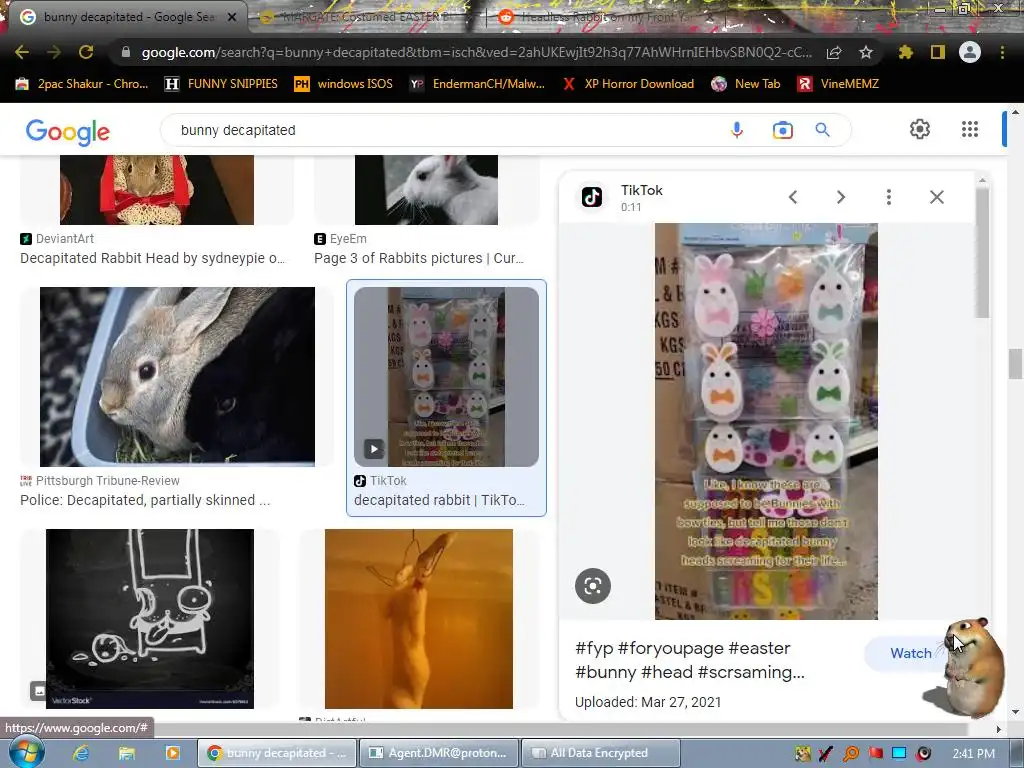Open the Google apps grid

coord(970,129)
